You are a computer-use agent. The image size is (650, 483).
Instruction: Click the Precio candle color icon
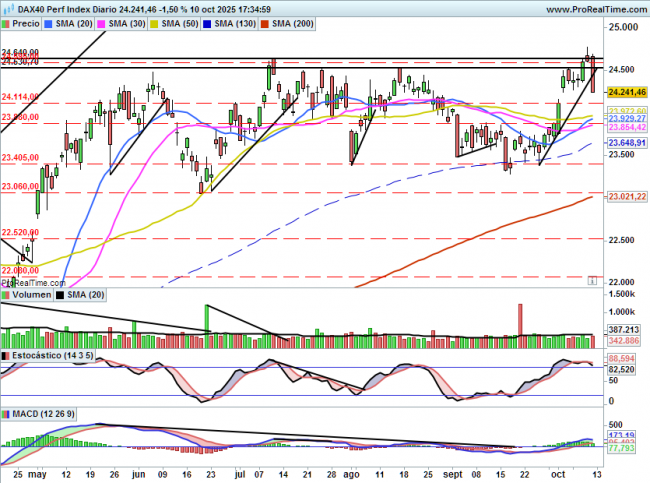coord(7,20)
